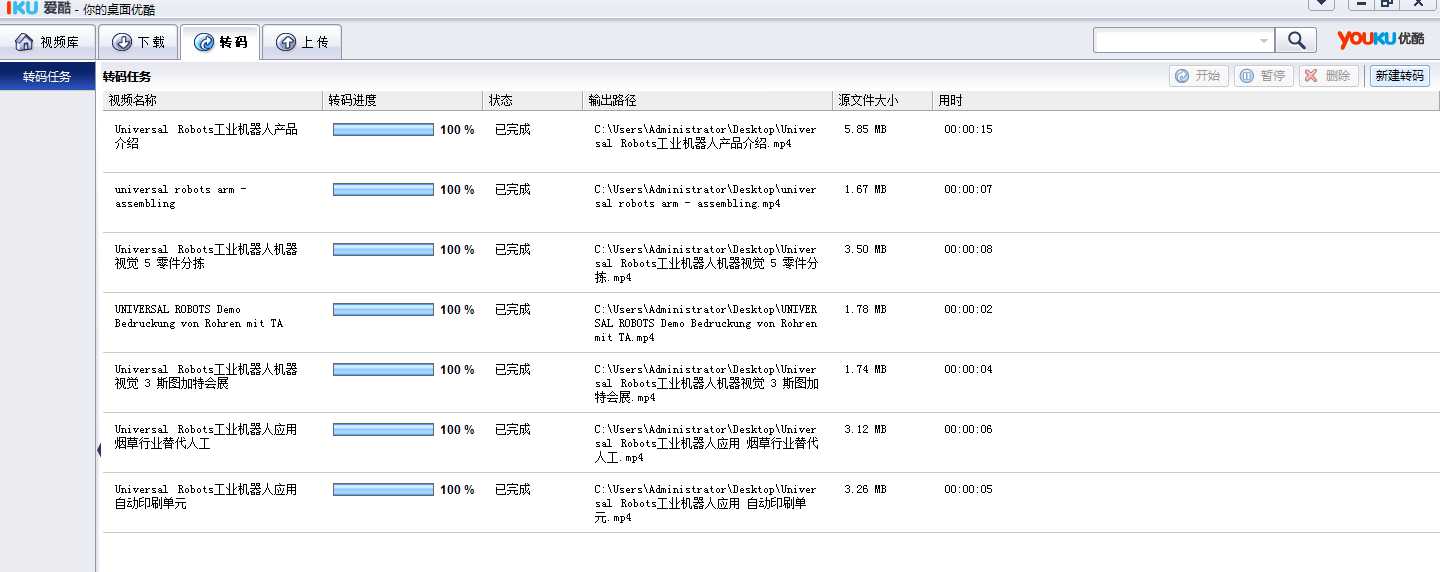Viewport: 1440px width, 572px height.
Task: Click the 3.50 MB file size
Action: [x=865, y=250]
